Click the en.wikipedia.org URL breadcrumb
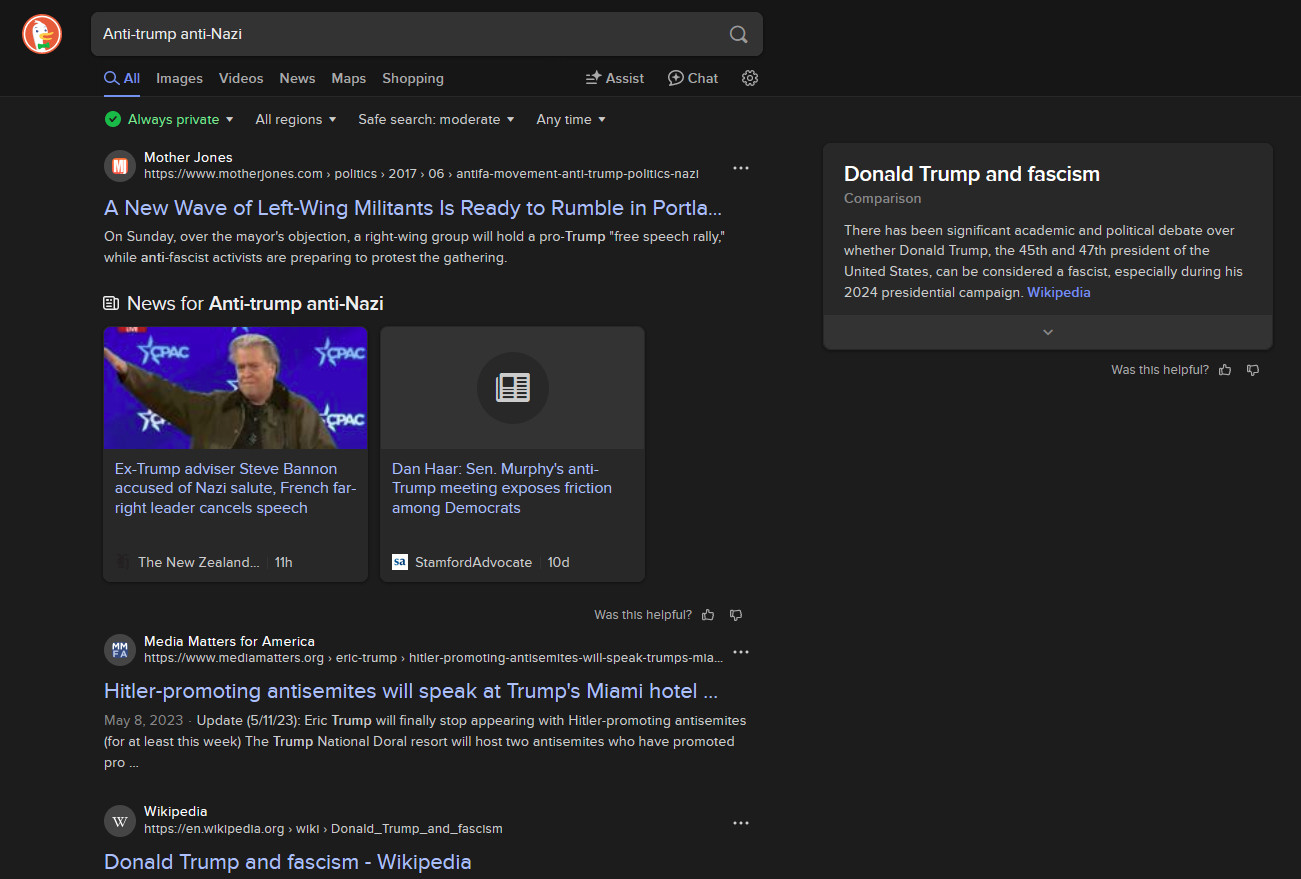Screen dimensions: 1301x879 click(x=323, y=829)
